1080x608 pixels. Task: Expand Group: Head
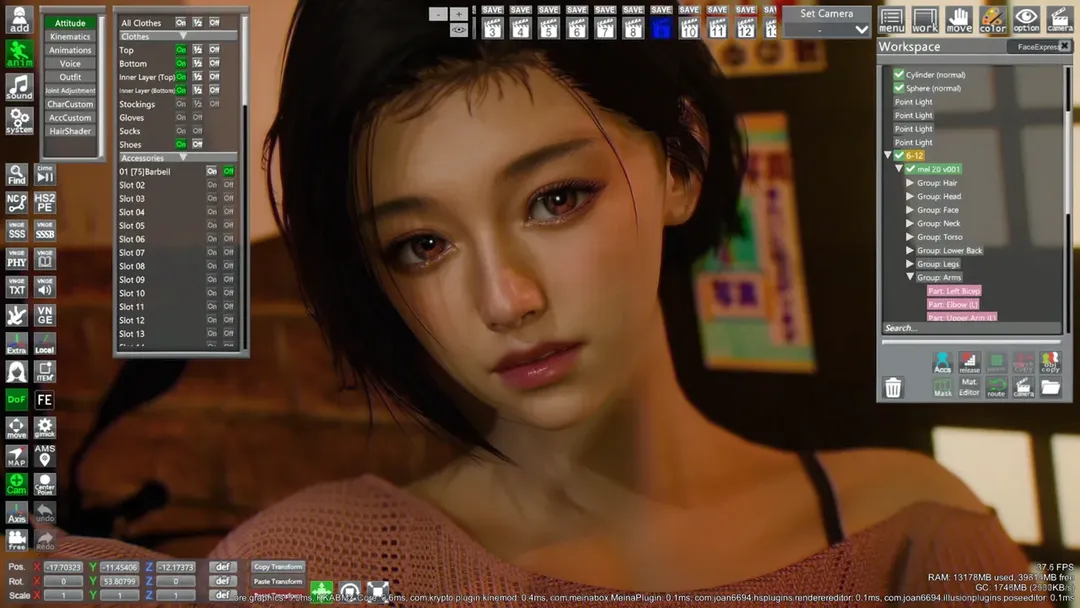click(910, 196)
